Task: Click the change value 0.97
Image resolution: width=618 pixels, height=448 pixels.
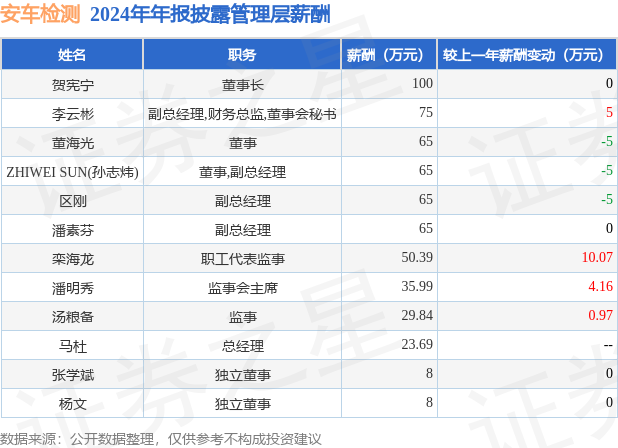Action: 601,316
